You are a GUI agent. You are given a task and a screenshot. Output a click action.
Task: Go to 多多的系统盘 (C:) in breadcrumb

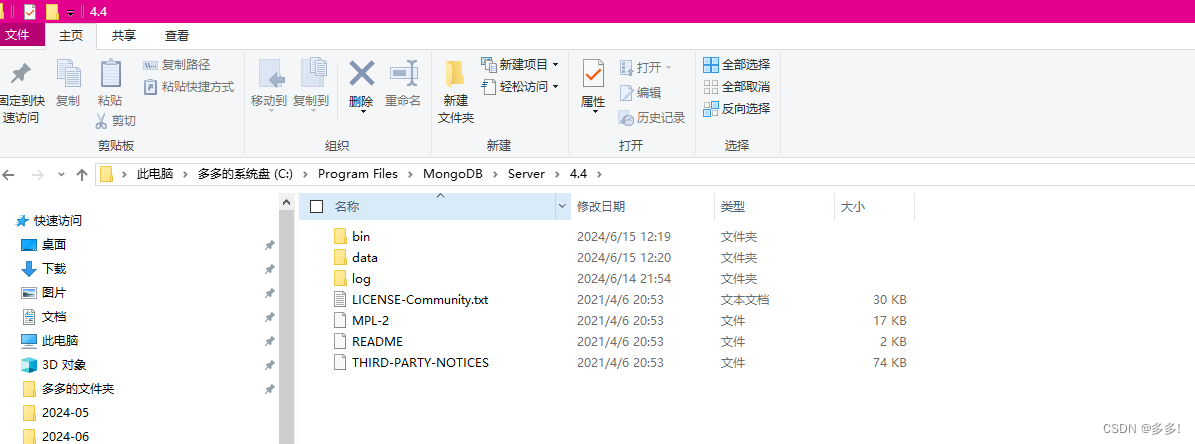245,174
